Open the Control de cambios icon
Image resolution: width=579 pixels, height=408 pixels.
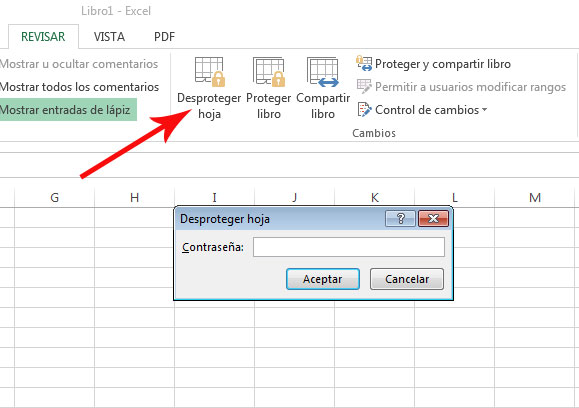tap(364, 110)
